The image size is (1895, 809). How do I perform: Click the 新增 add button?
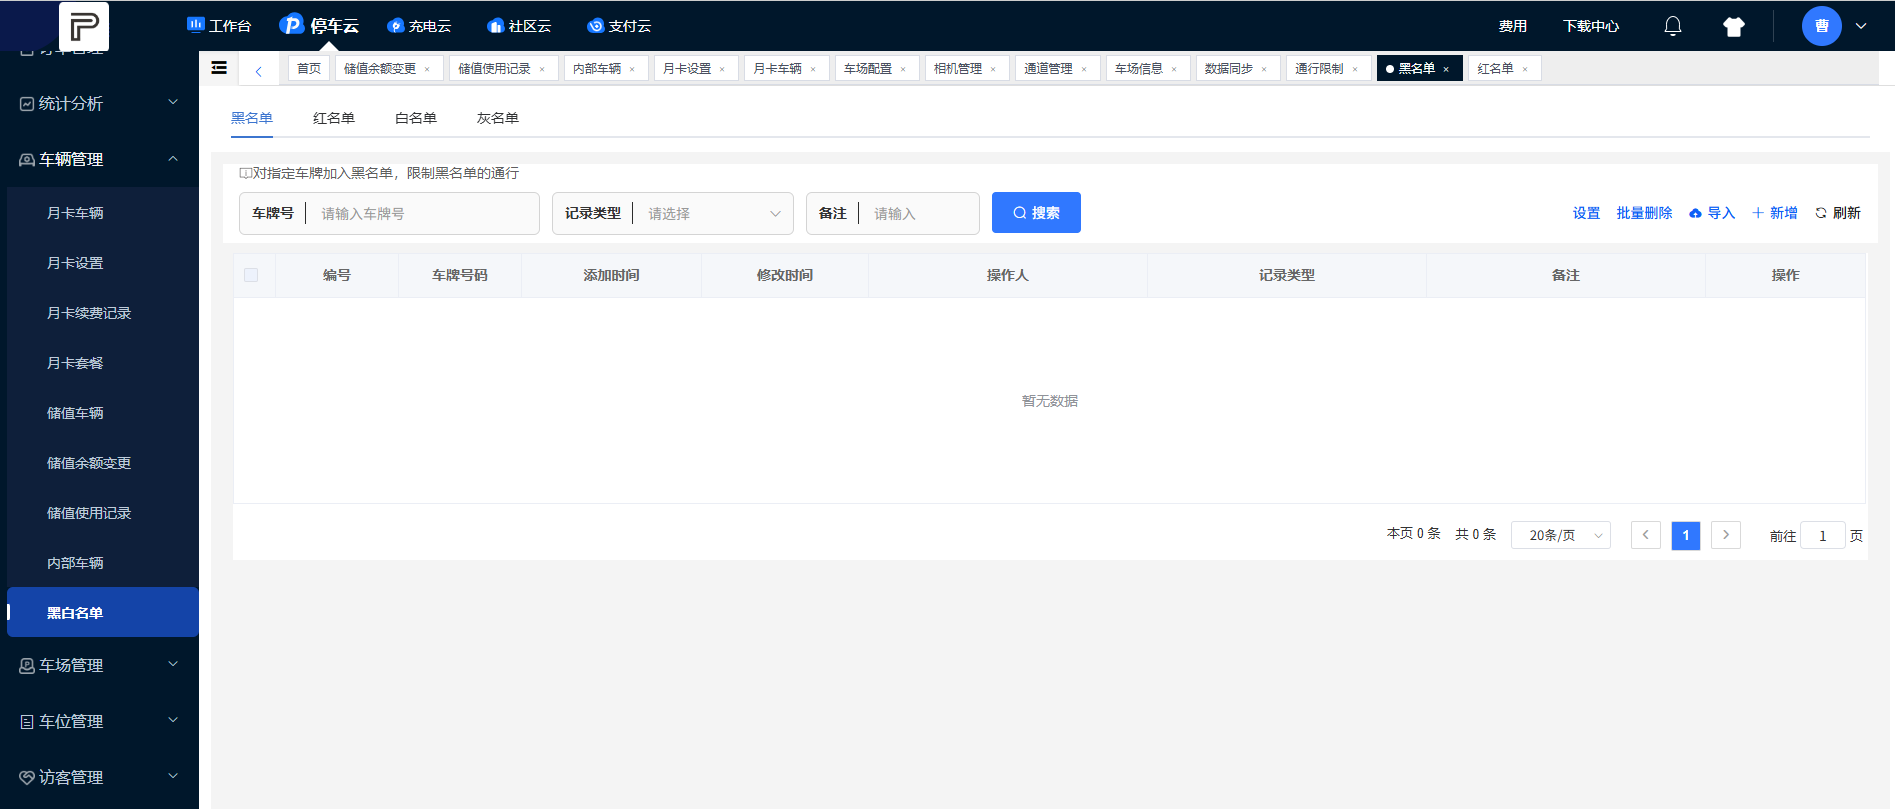coord(1775,213)
